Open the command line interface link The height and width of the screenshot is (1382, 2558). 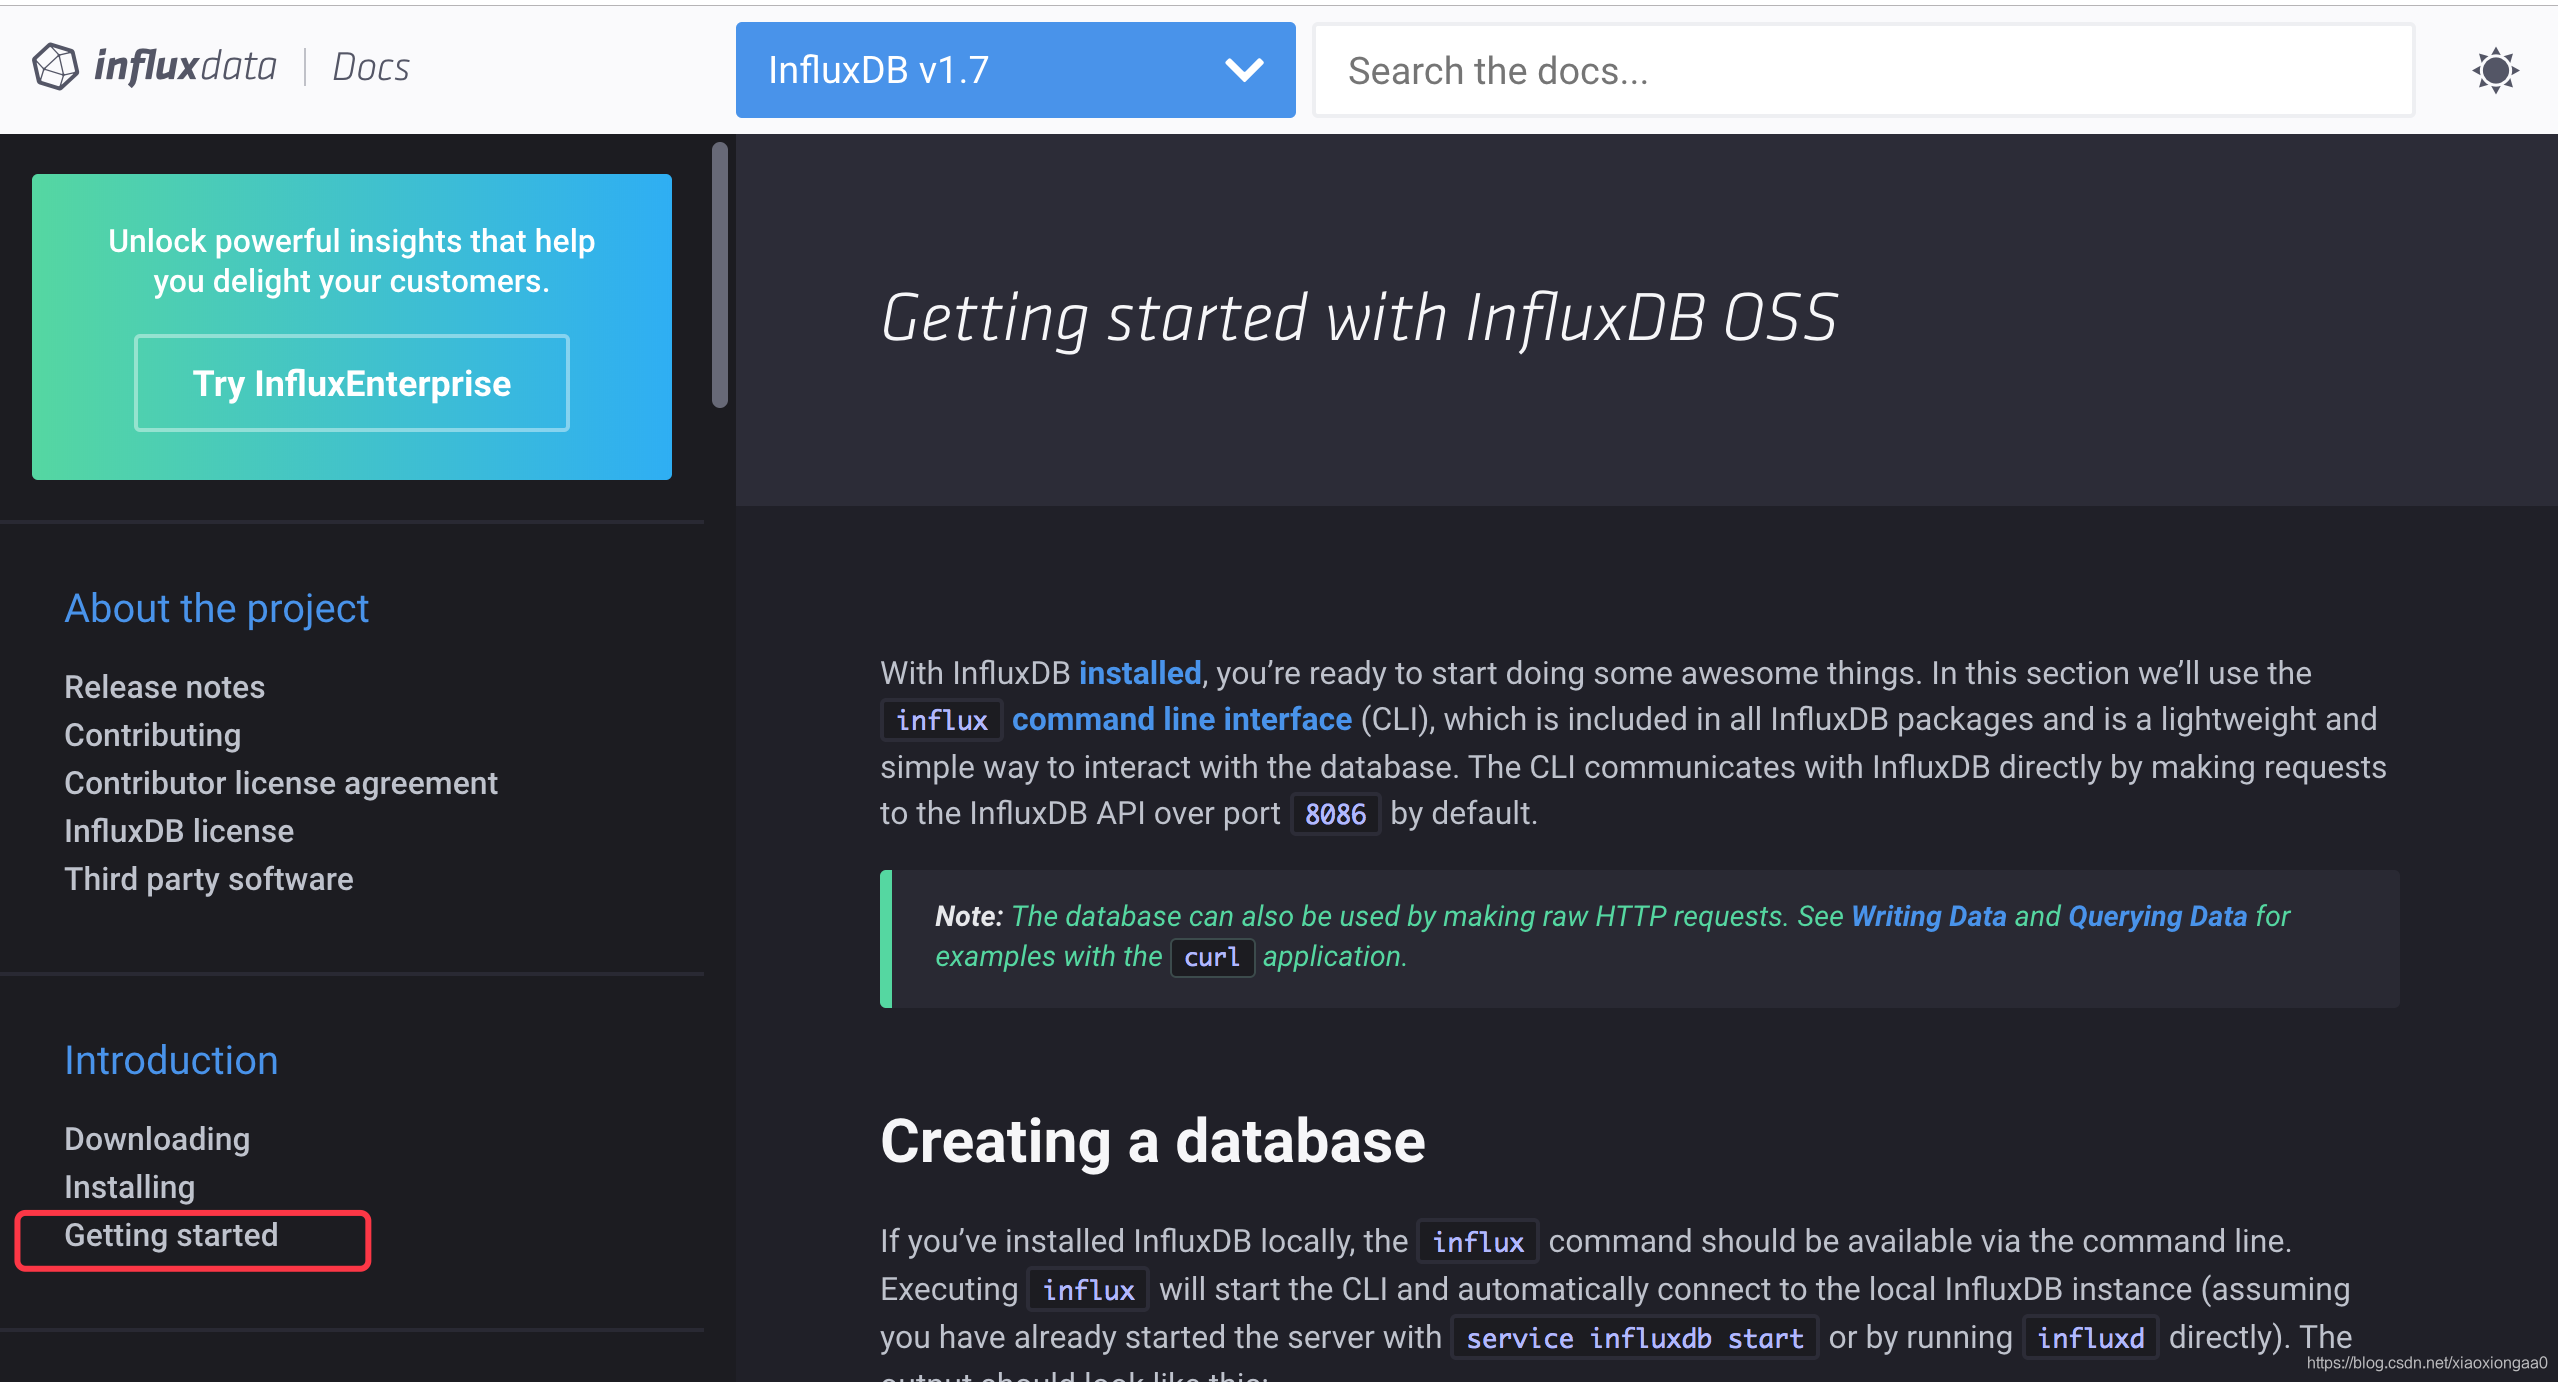coord(1181,719)
